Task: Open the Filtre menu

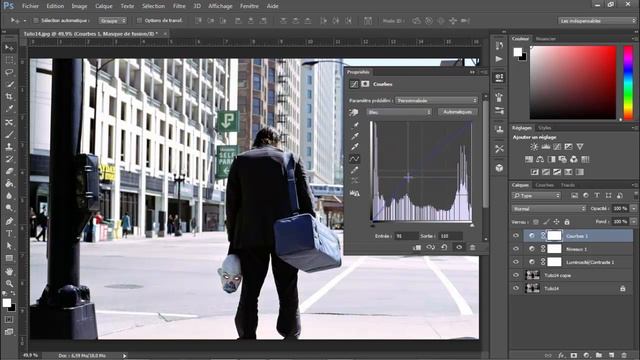Action: point(179,6)
